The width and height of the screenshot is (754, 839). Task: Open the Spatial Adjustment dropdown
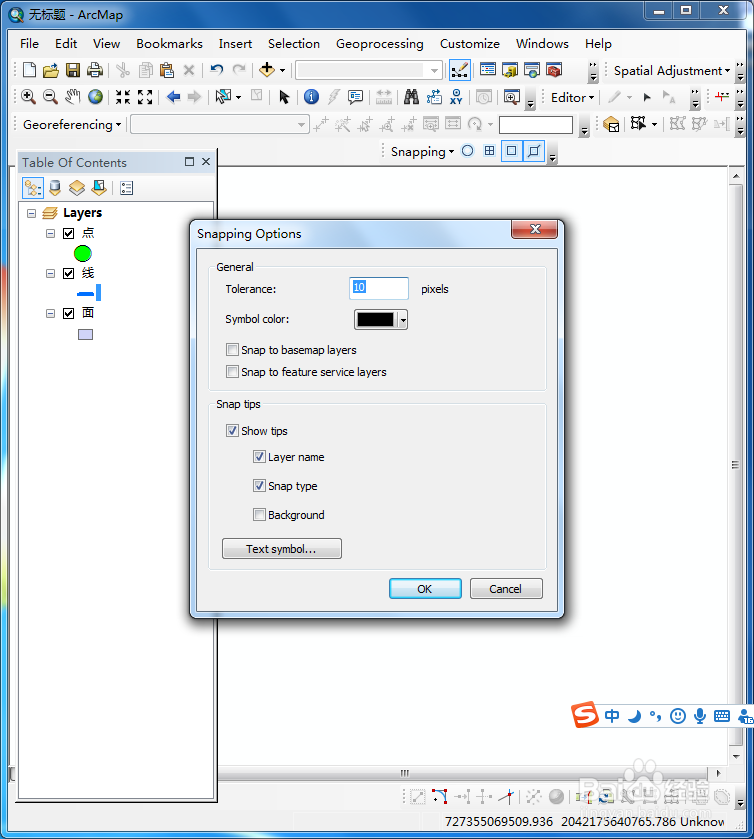[x=672, y=71]
